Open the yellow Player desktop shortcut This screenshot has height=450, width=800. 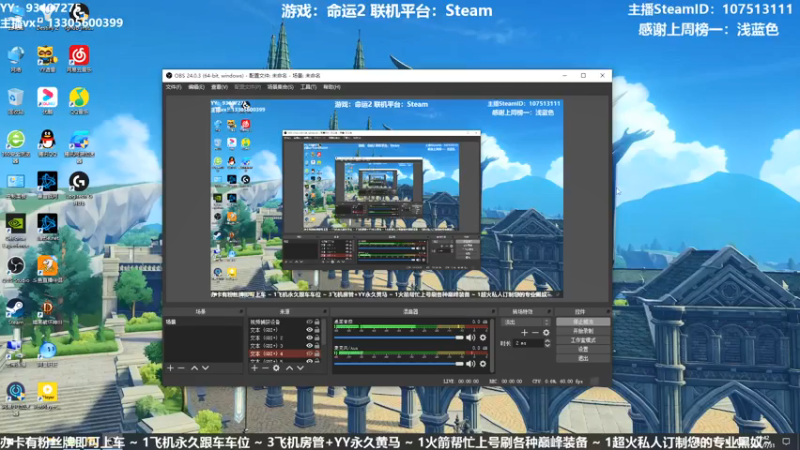coord(47,396)
